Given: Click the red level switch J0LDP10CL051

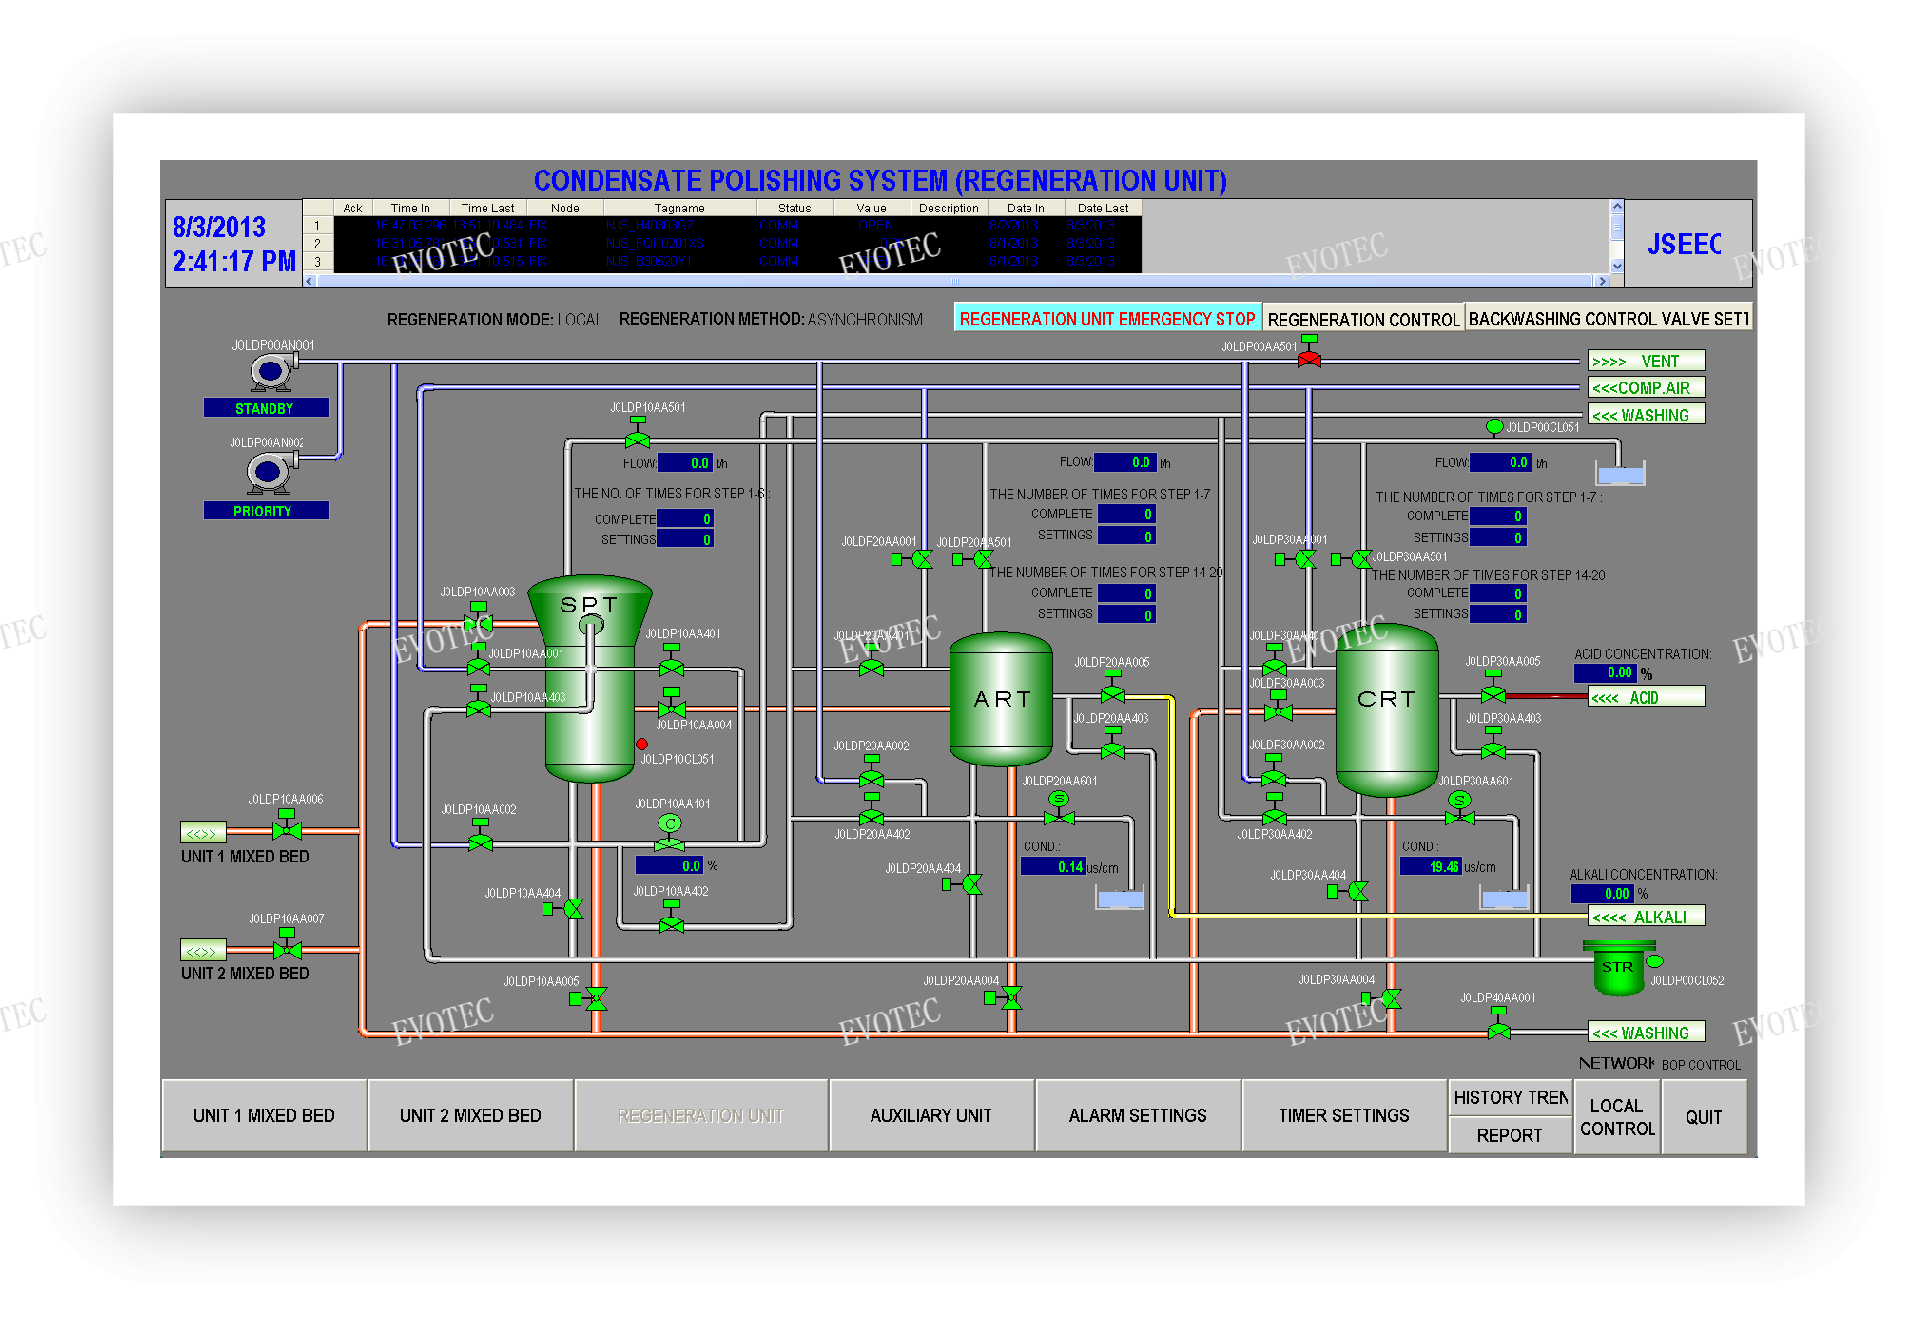Looking at the screenshot, I should pyautogui.click(x=642, y=744).
